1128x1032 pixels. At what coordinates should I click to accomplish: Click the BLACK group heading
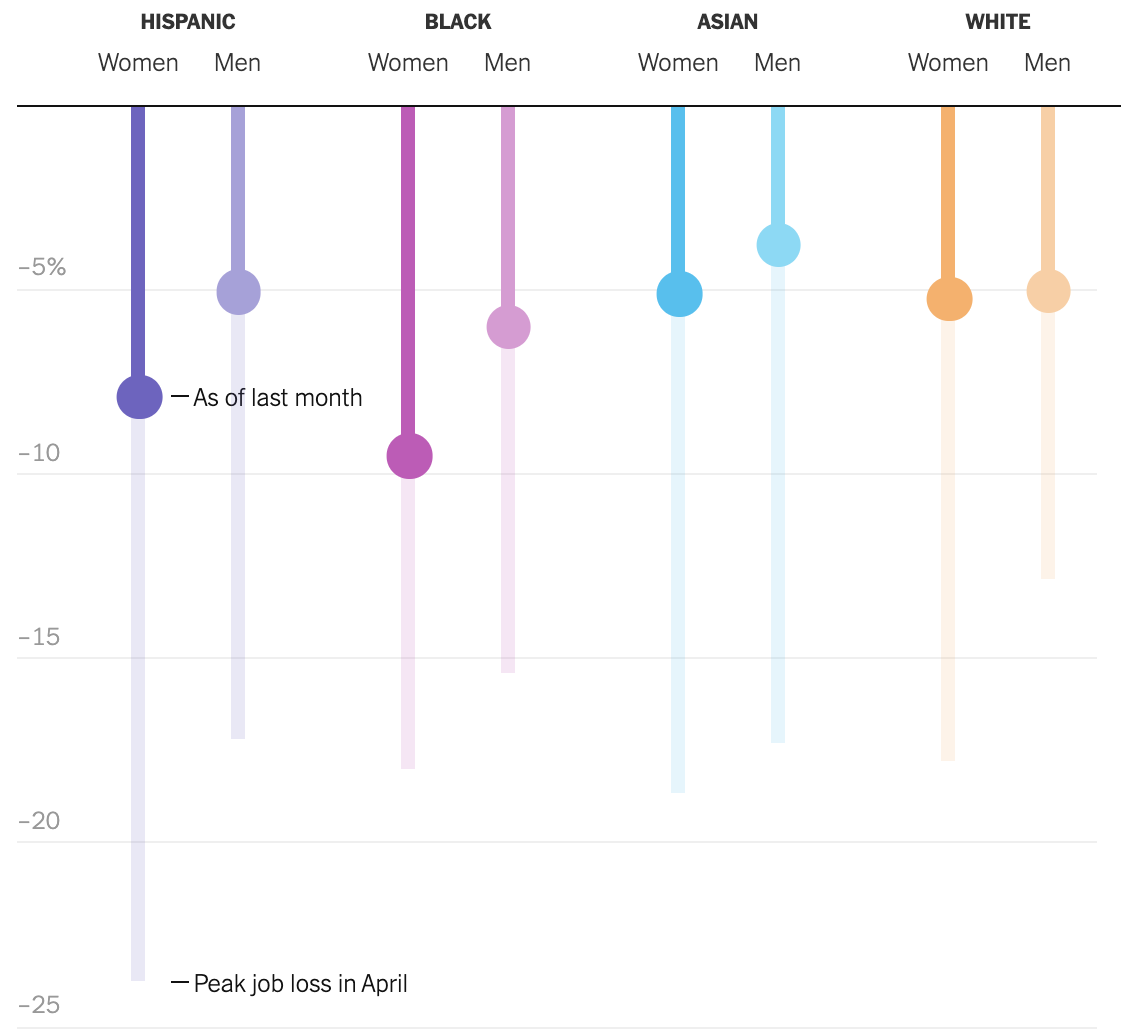click(458, 22)
